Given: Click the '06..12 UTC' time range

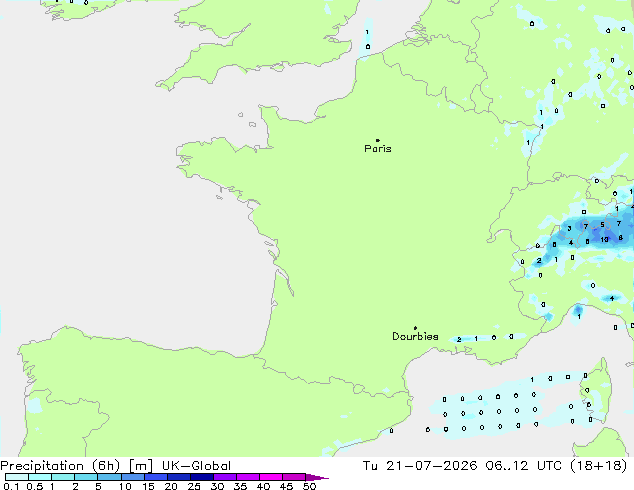Looking at the screenshot, I should tap(524, 466).
